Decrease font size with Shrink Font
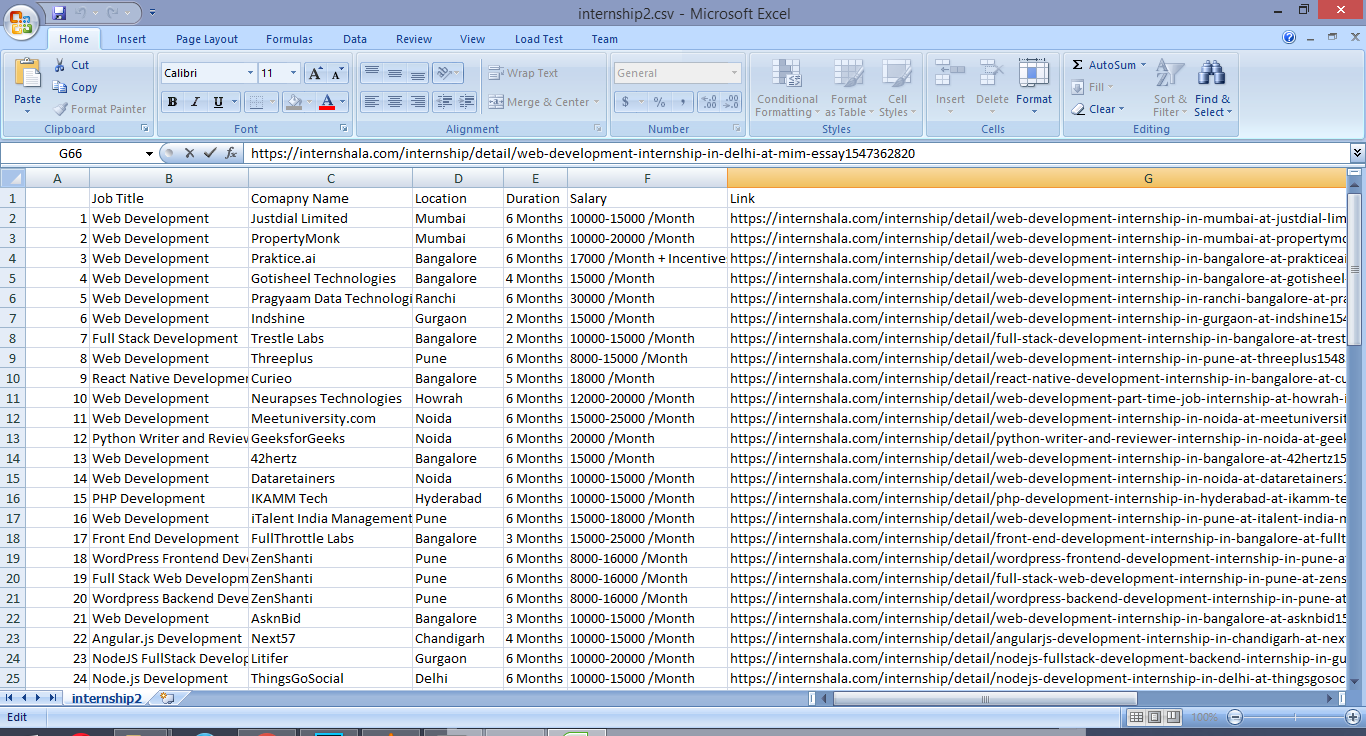The width and height of the screenshot is (1366, 736). 337,73
